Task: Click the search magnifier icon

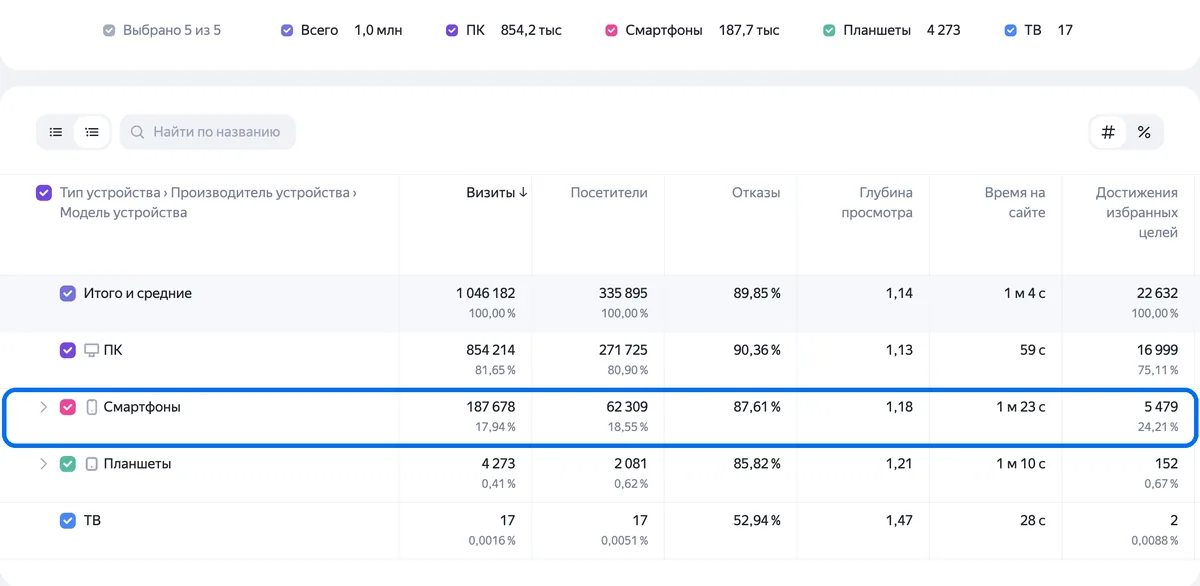Action: tap(138, 132)
